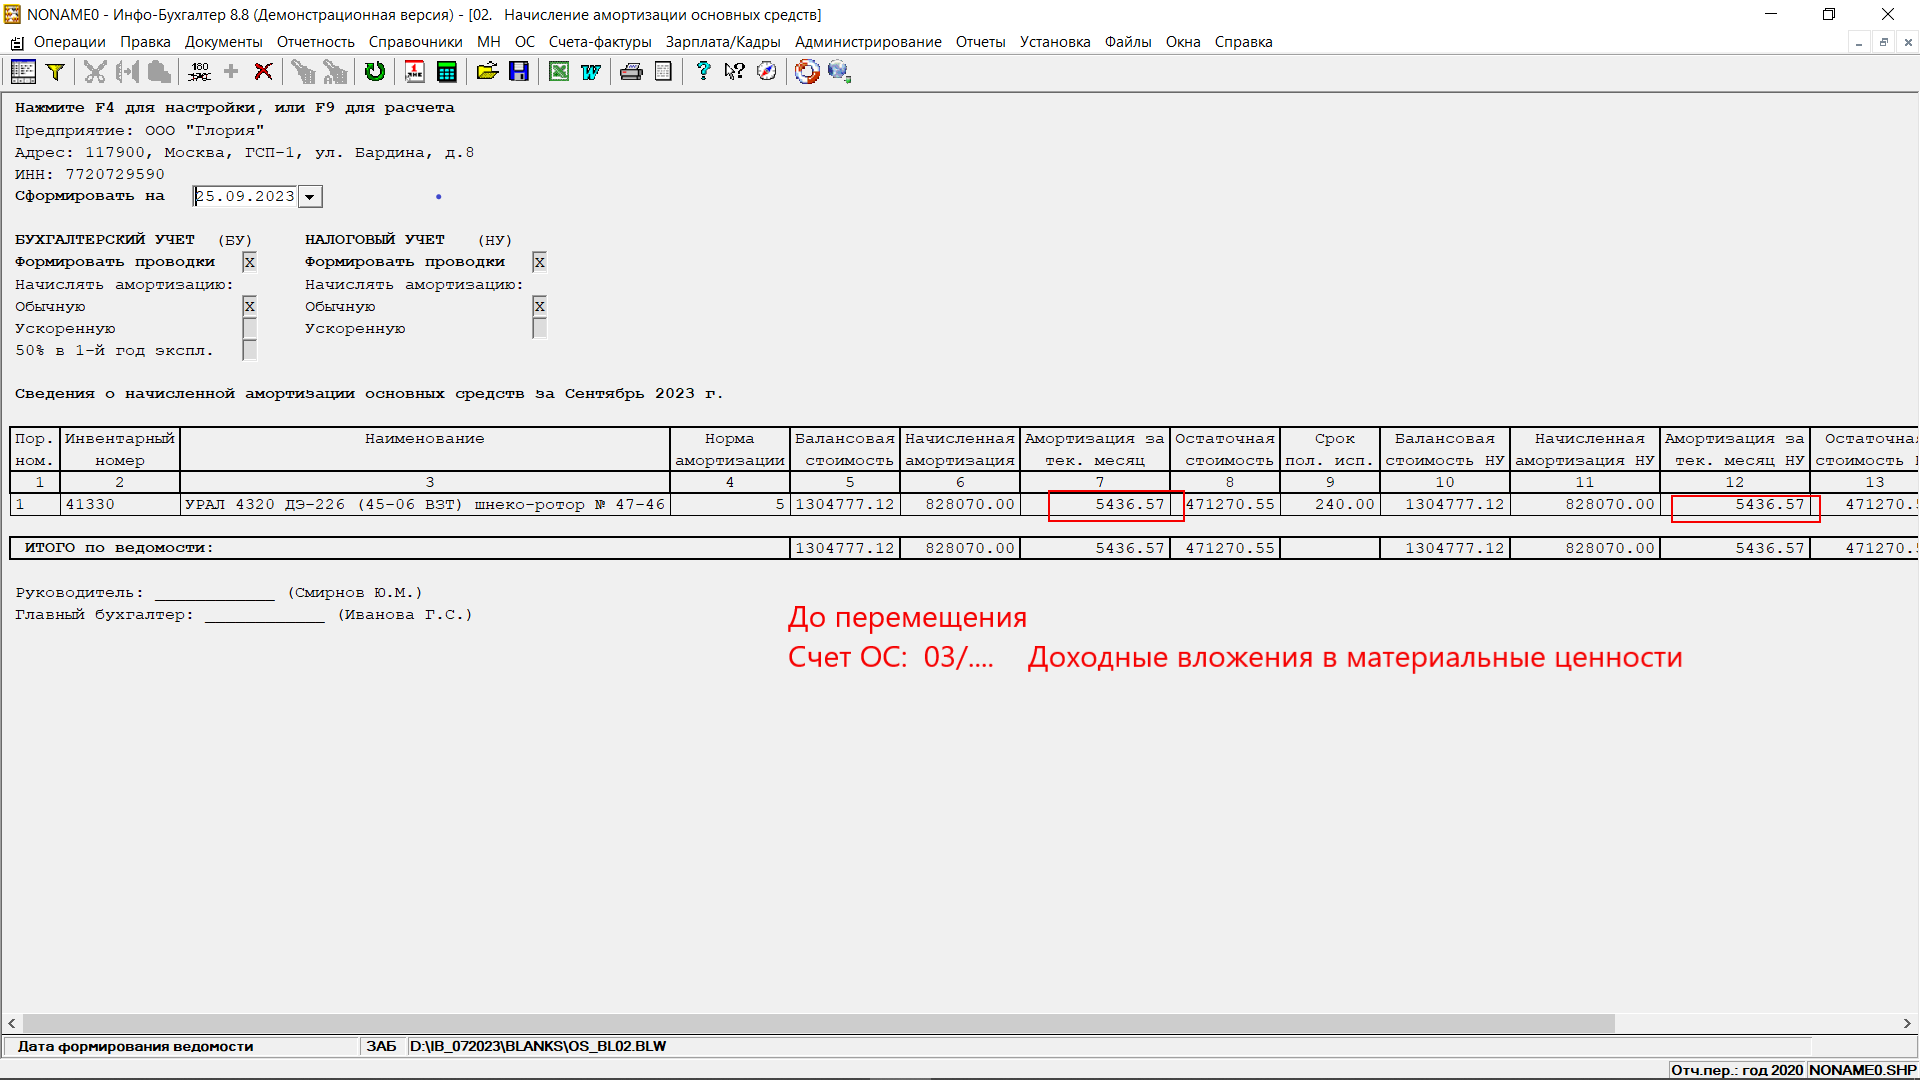The height and width of the screenshot is (1080, 1920).
Task: Click the greyed paste icon
Action: [159, 71]
